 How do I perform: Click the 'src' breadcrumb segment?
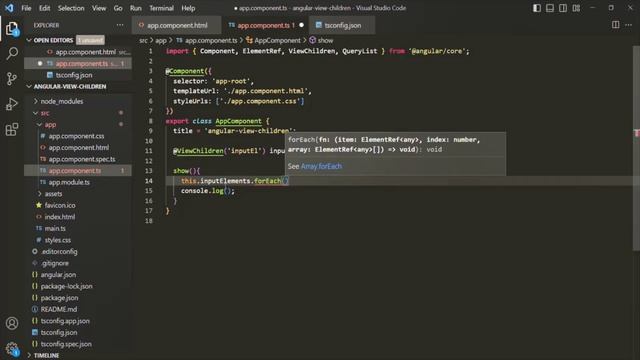click(143, 40)
